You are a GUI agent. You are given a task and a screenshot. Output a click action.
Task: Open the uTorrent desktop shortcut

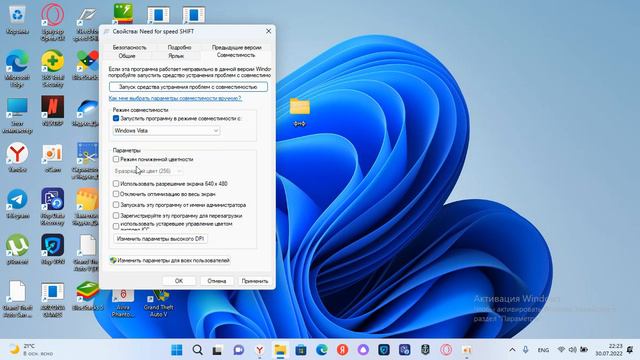(x=17, y=249)
